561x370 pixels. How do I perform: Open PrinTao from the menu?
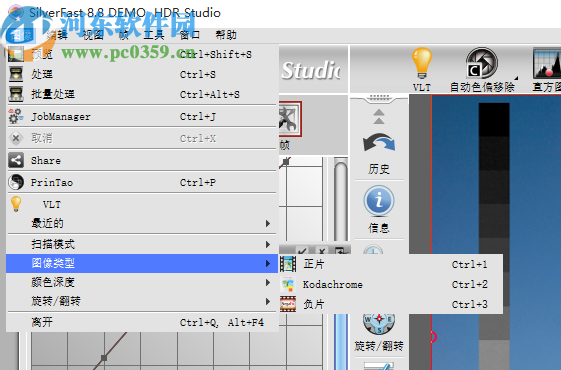pyautogui.click(x=142, y=182)
